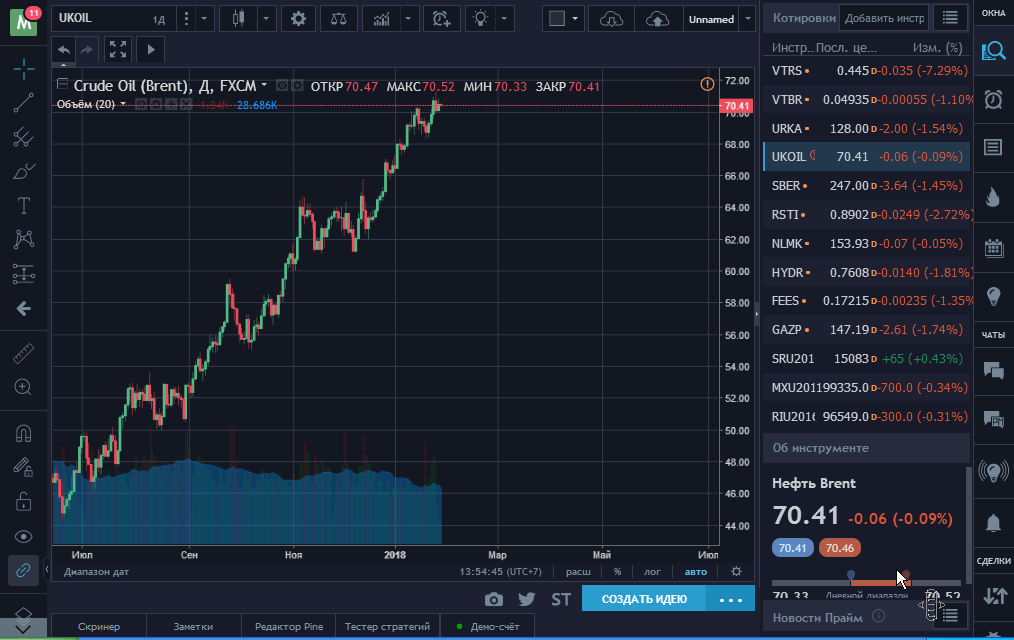Select the left arrow icons tool
1014x640 pixels.
pos(24,308)
